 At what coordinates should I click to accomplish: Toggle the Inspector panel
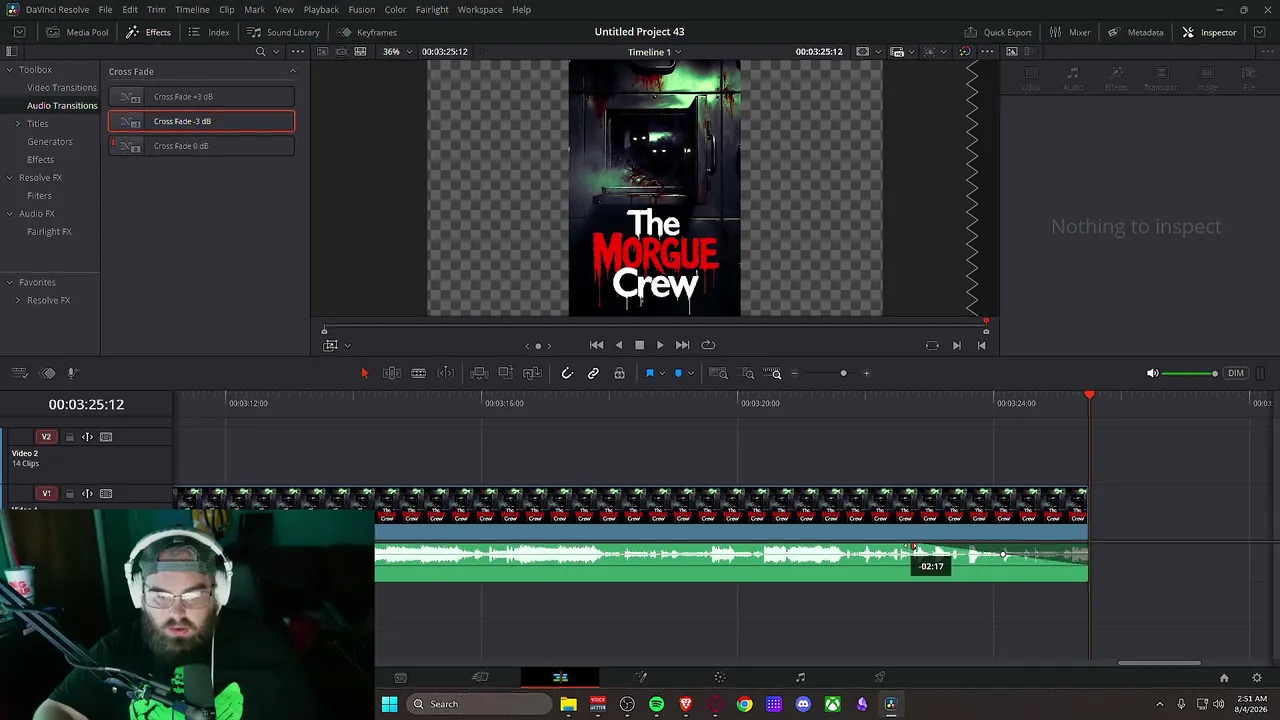1209,32
